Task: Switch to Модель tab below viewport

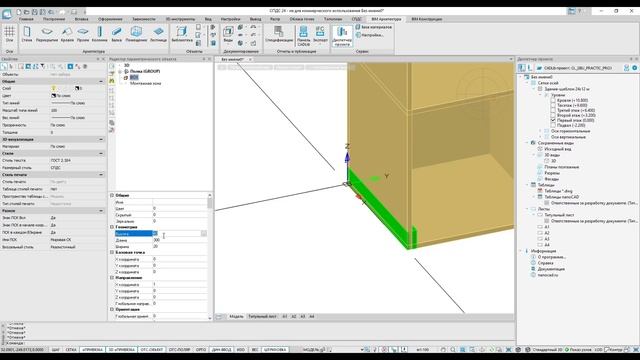Action: [x=236, y=316]
